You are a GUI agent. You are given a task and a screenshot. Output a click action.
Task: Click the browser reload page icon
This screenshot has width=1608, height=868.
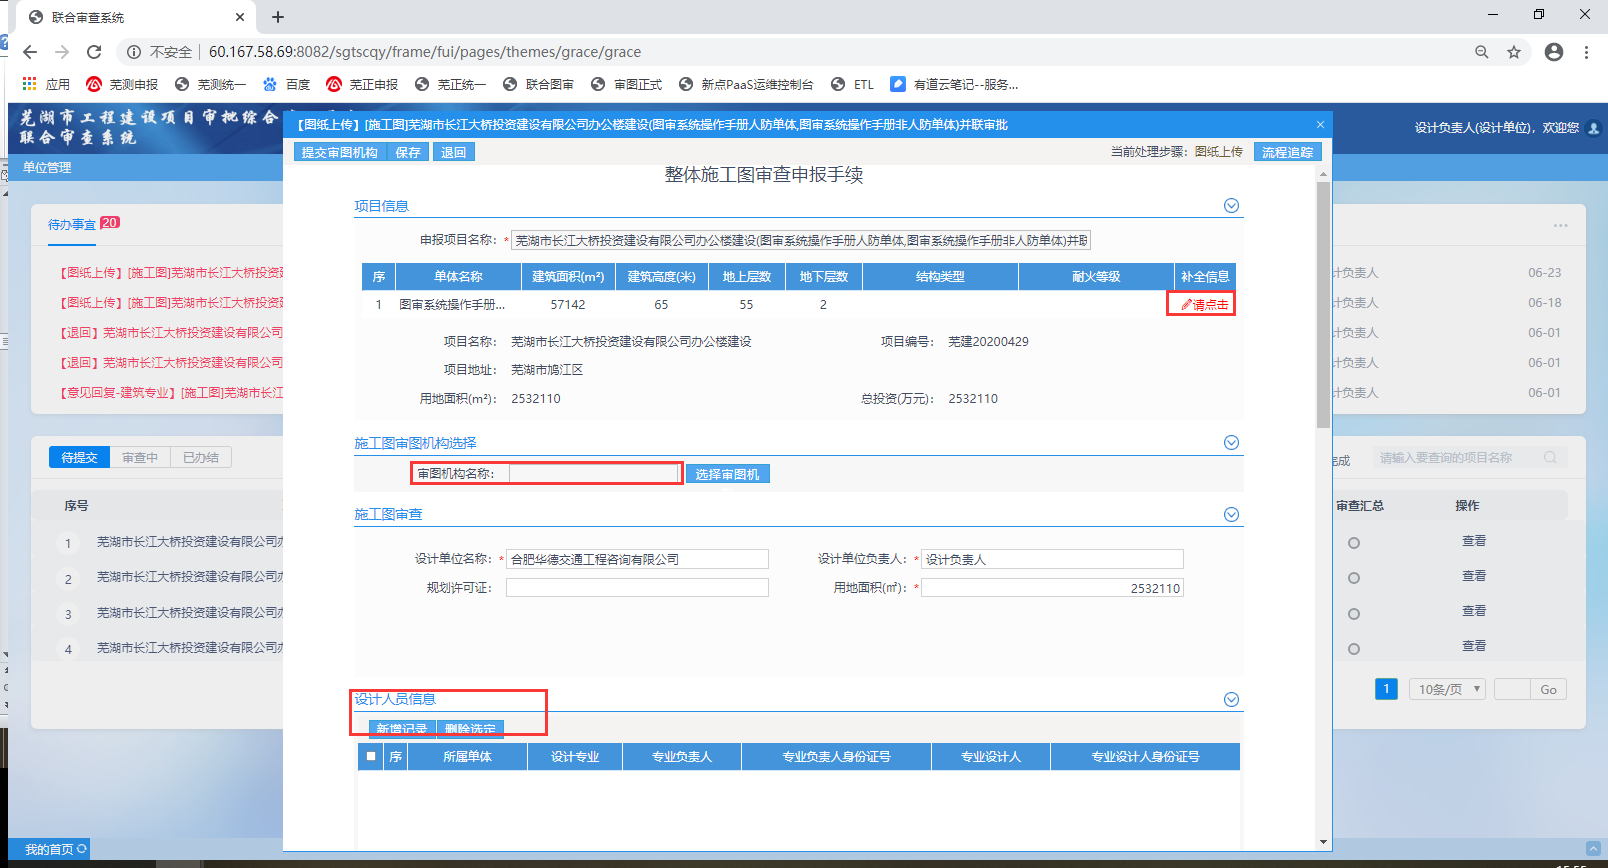[x=94, y=52]
